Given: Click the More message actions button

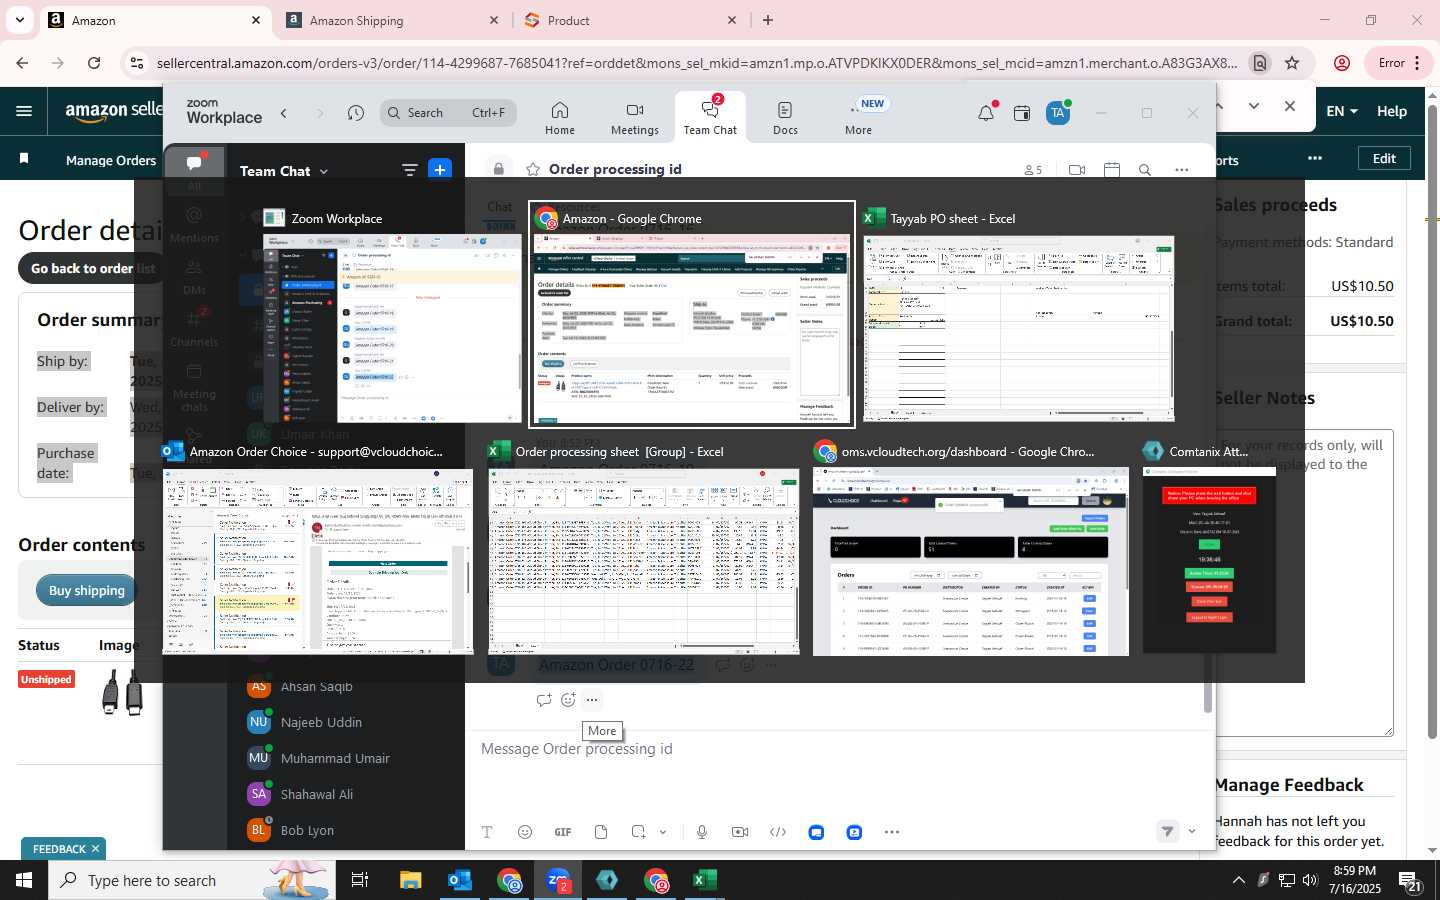Looking at the screenshot, I should pyautogui.click(x=592, y=700).
